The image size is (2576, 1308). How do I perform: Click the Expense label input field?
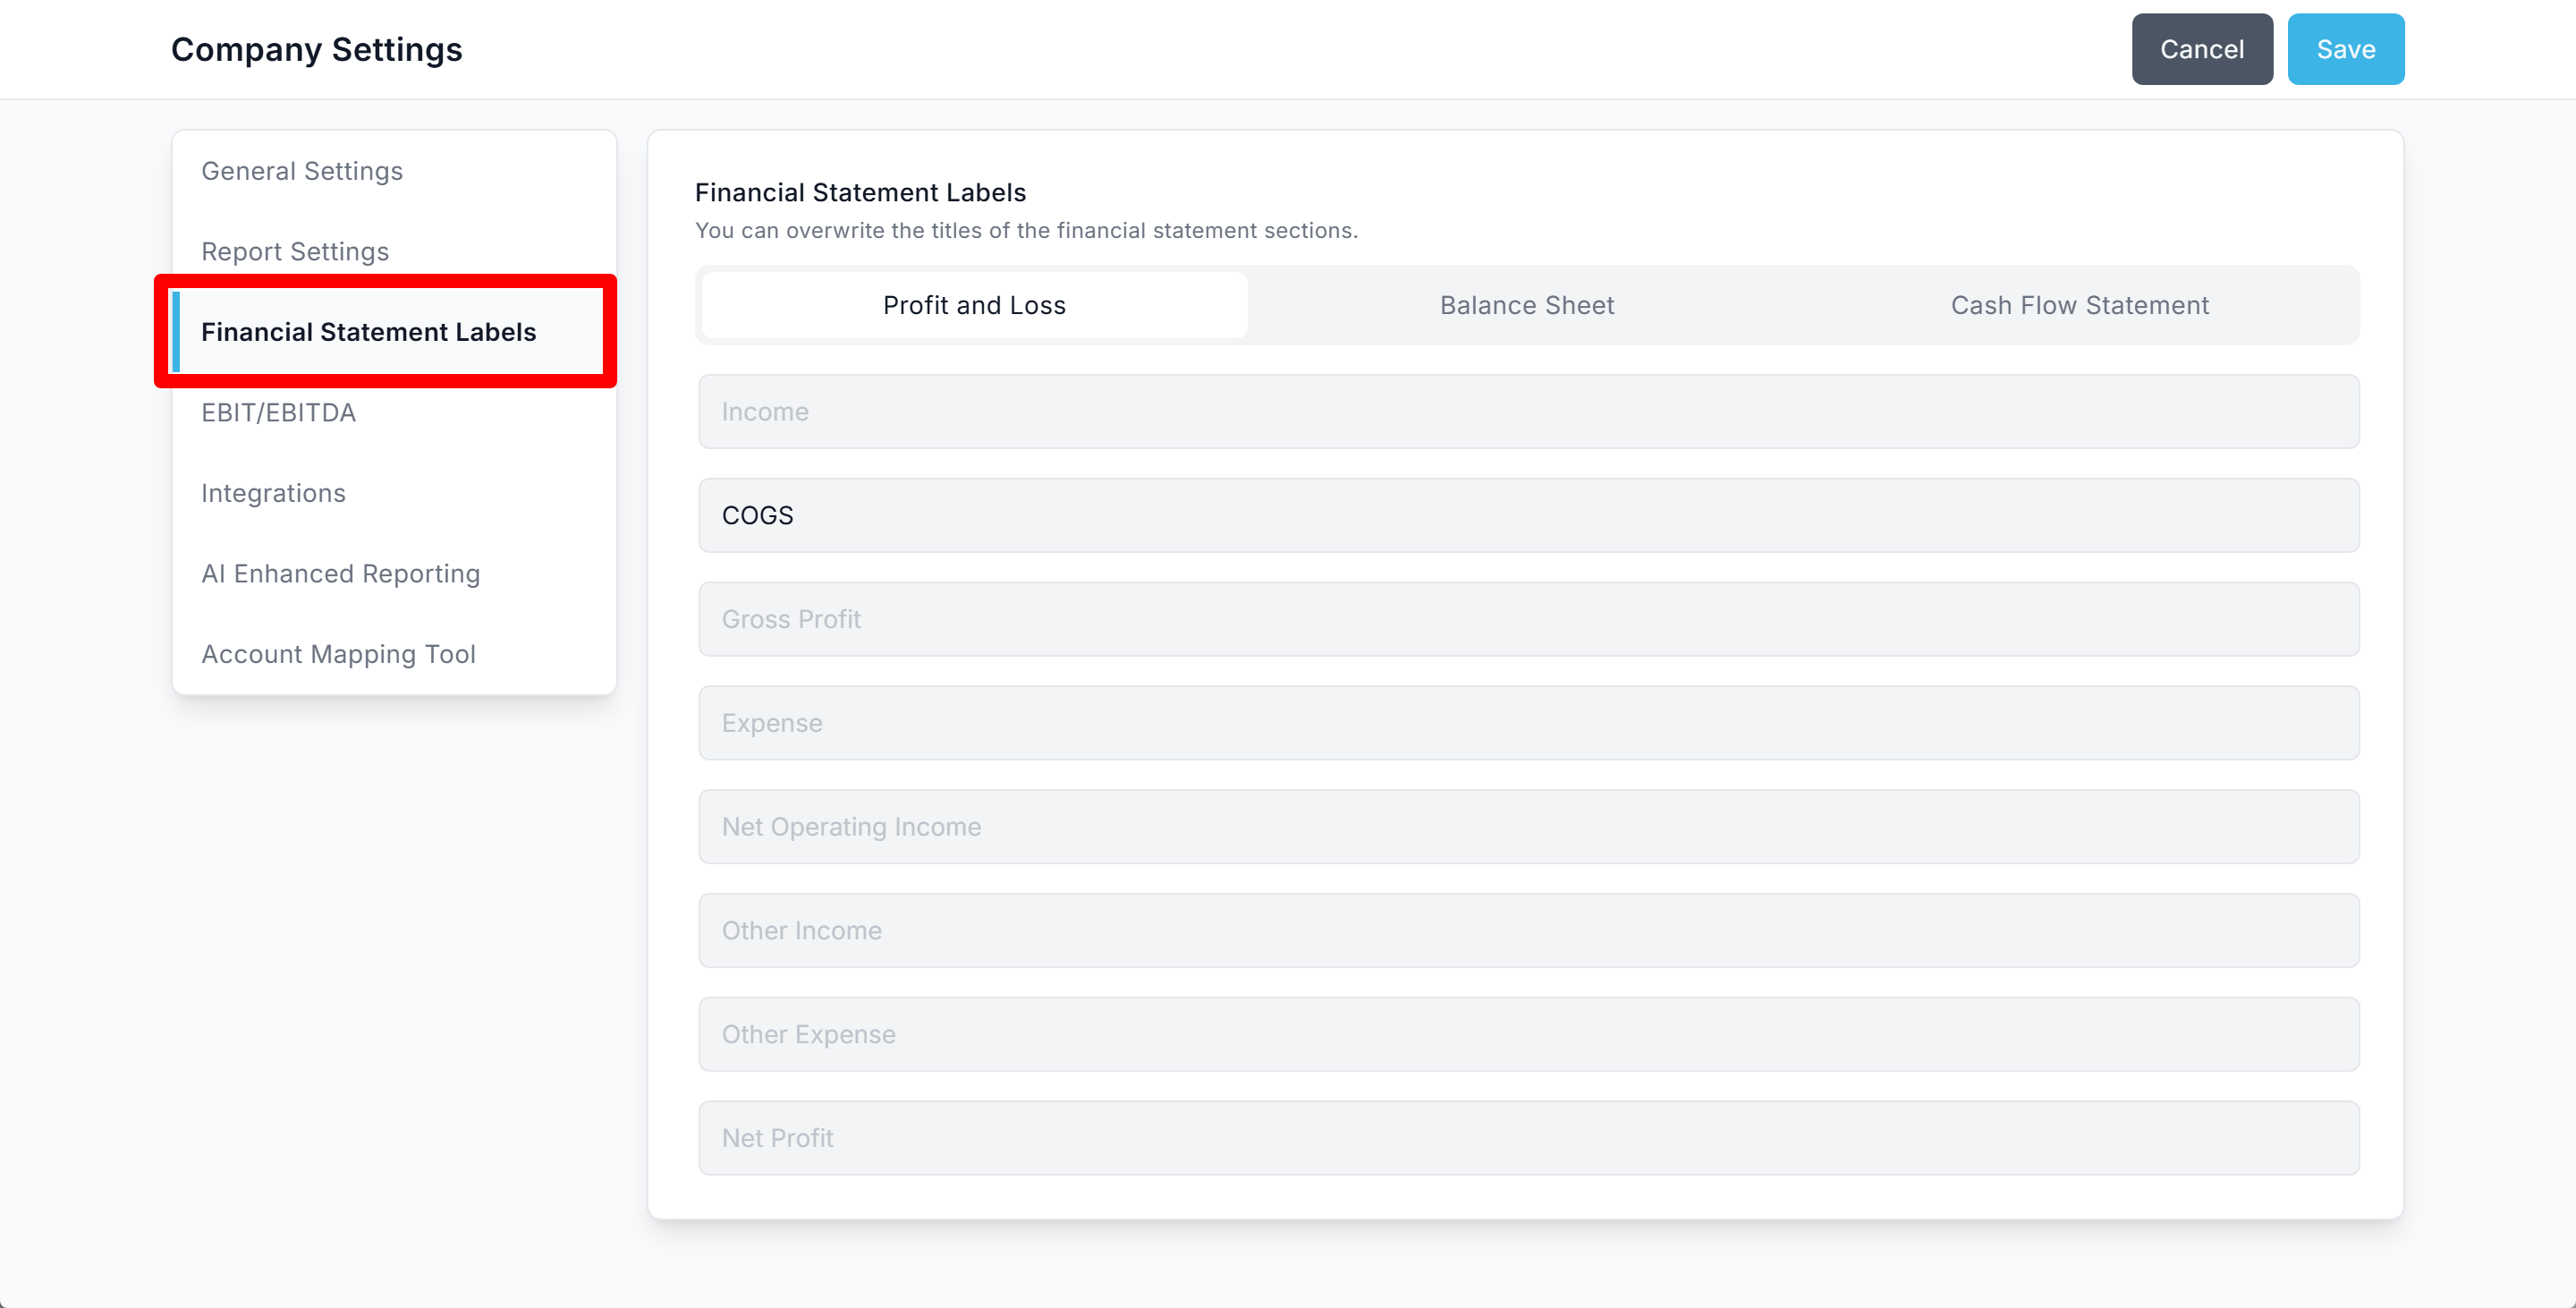pos(1528,723)
